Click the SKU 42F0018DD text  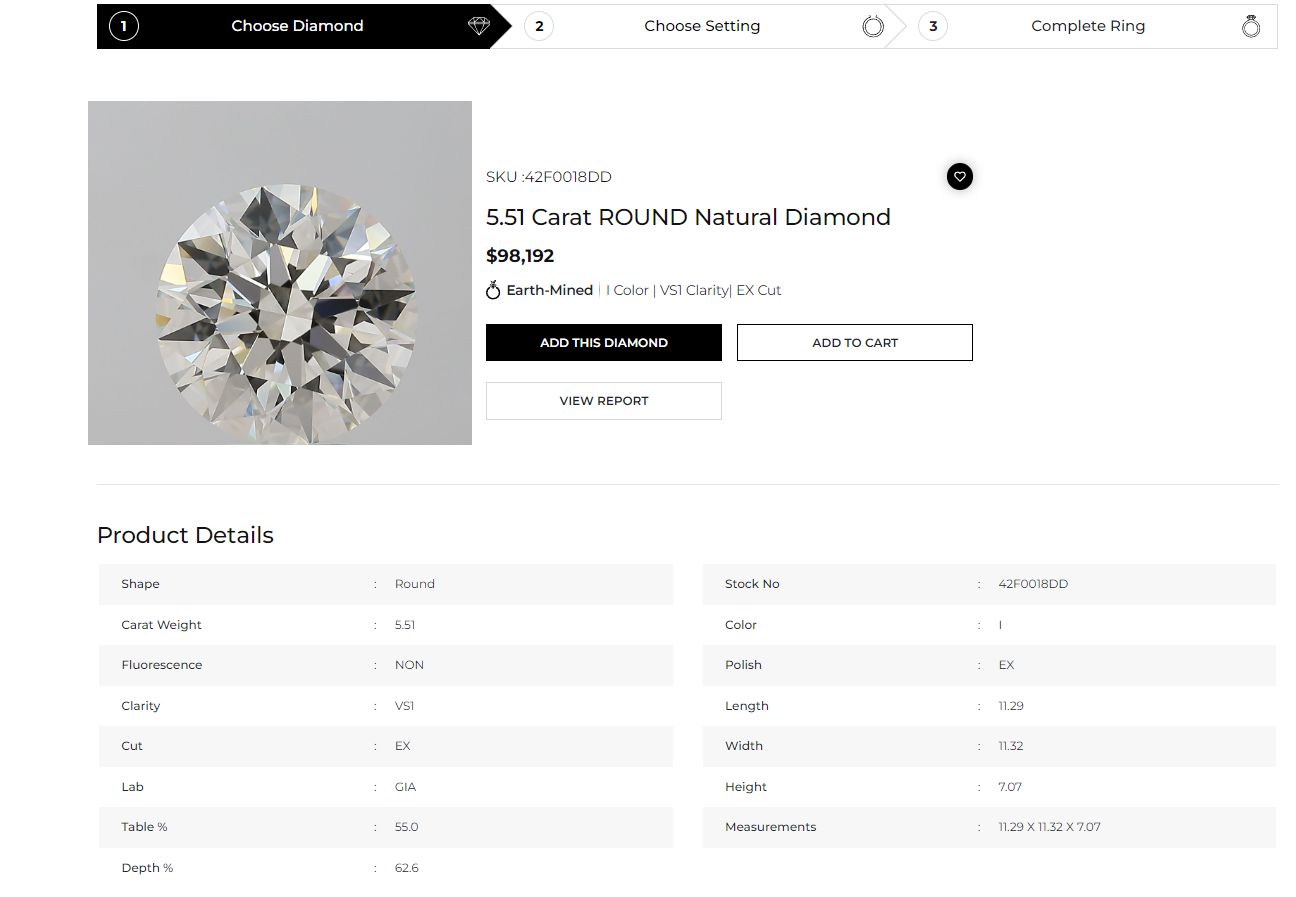coord(549,177)
